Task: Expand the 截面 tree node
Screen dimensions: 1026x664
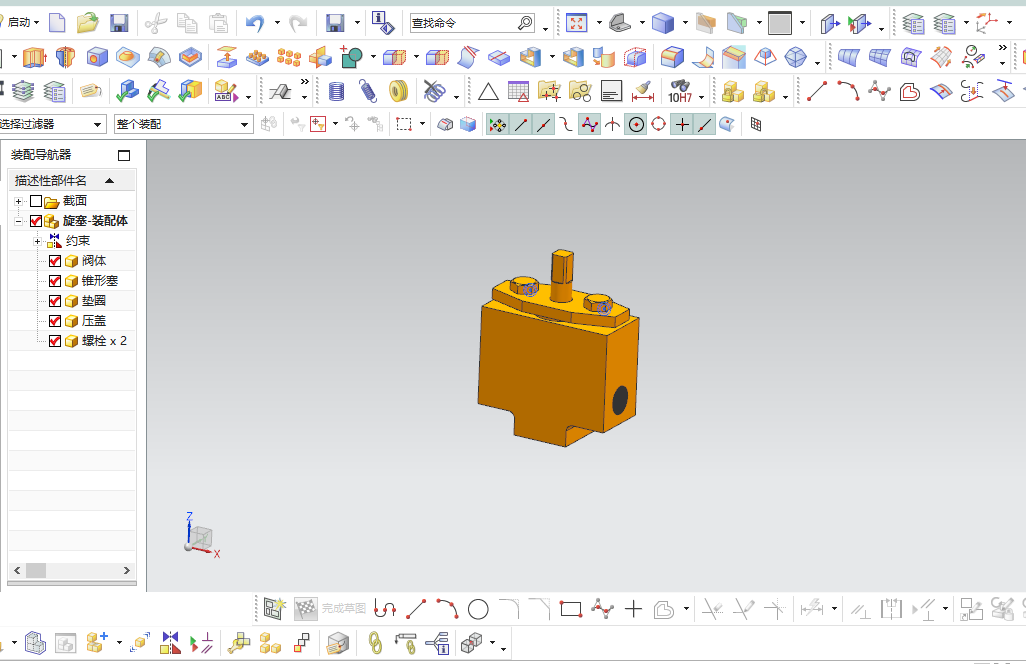Action: pyautogui.click(x=18, y=201)
